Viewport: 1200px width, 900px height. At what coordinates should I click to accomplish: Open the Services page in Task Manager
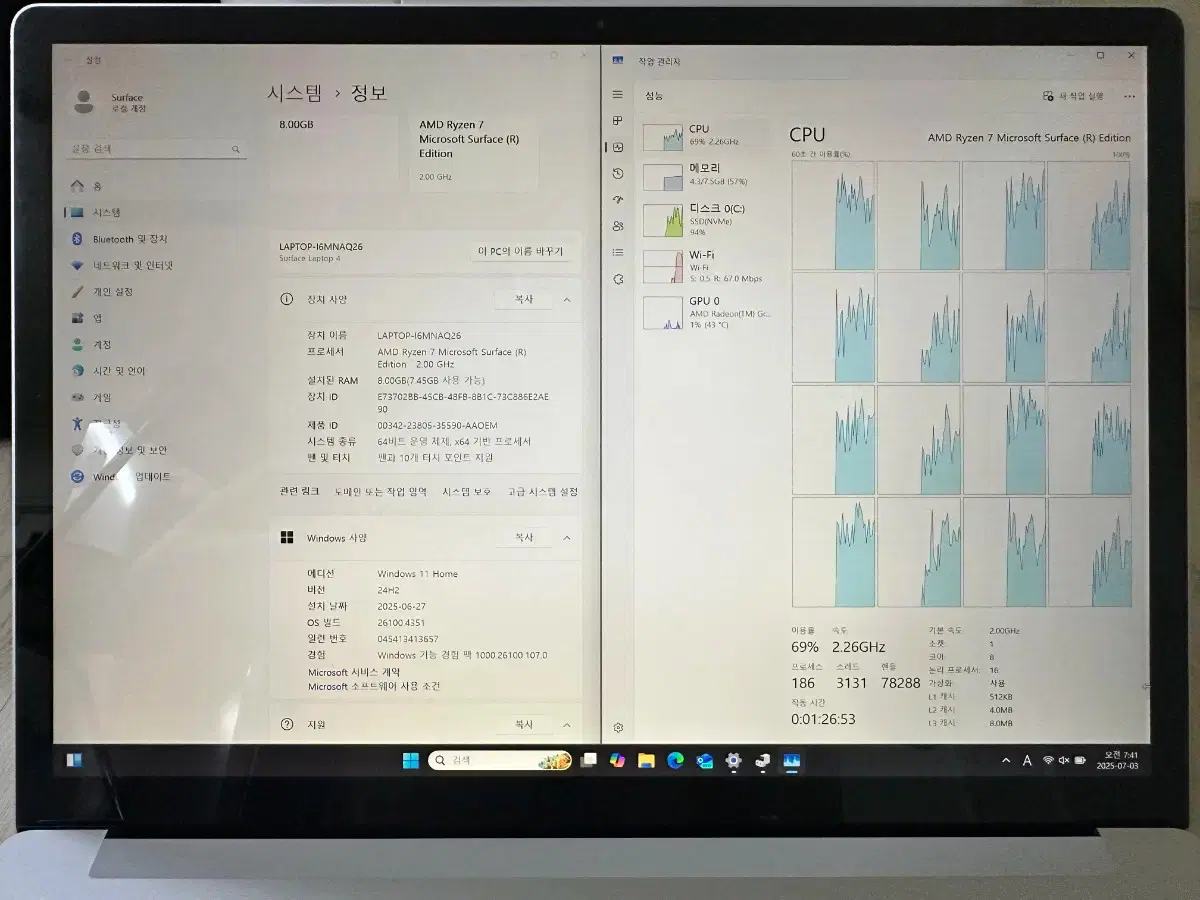pos(618,279)
